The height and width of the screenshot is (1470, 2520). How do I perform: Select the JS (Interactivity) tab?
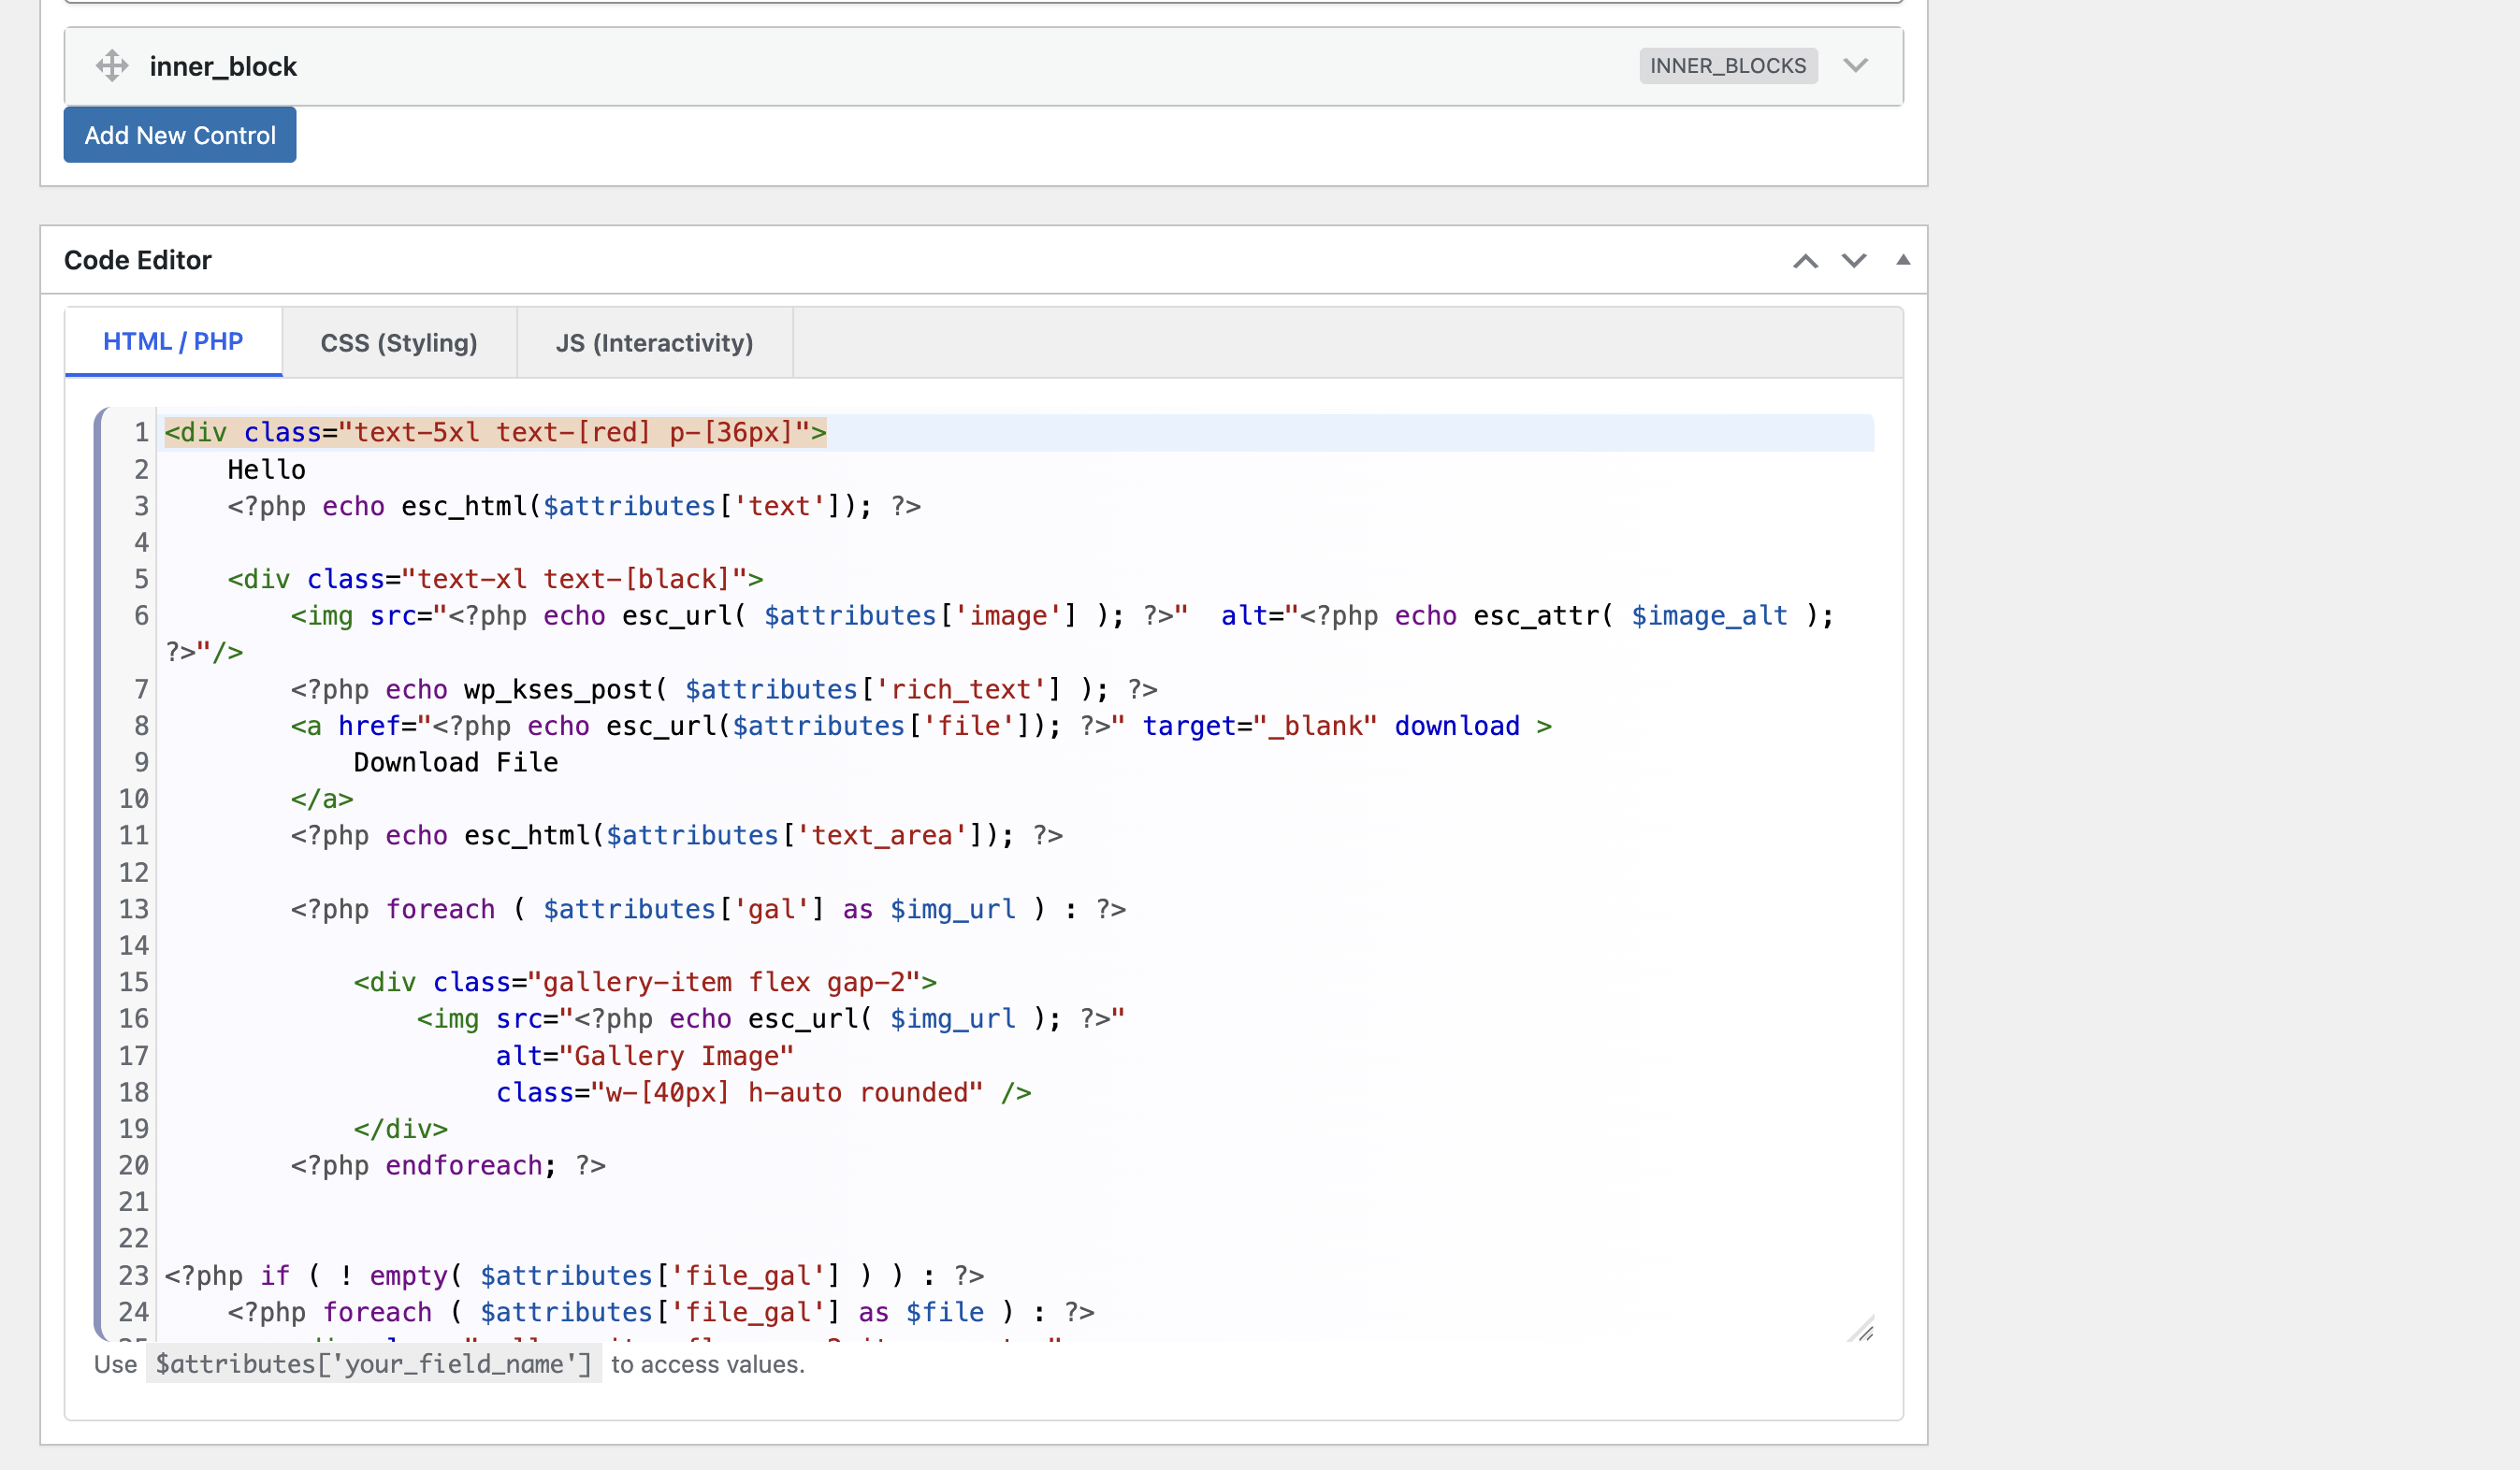654,343
